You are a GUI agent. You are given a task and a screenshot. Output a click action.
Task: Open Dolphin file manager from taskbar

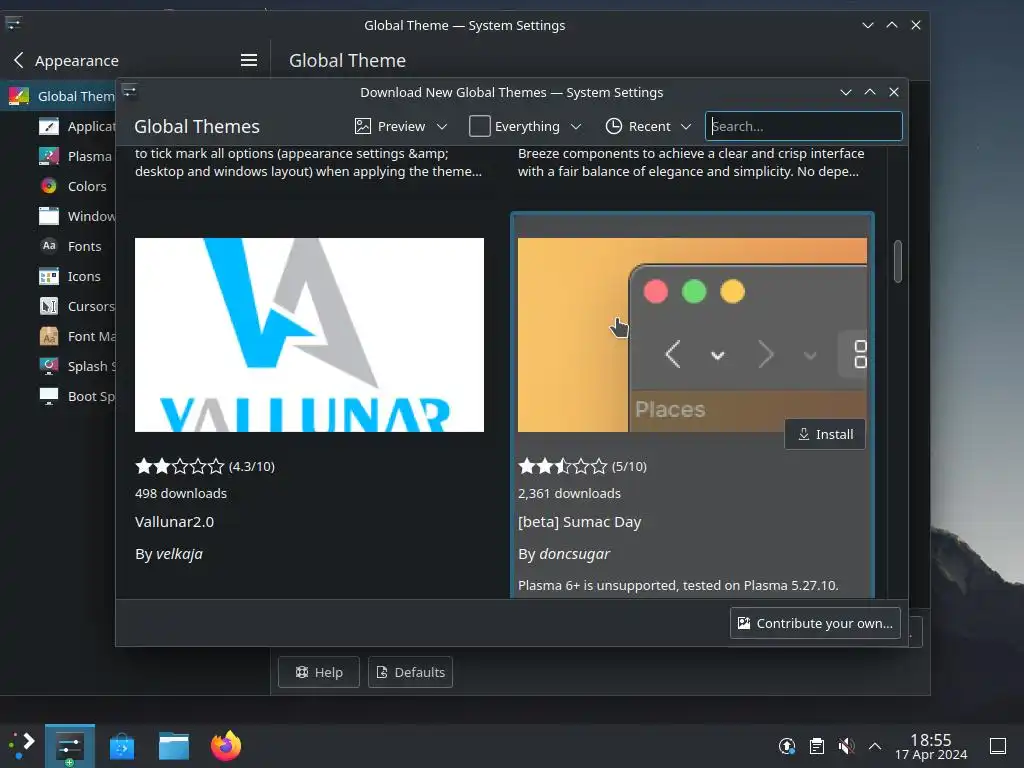(x=174, y=746)
